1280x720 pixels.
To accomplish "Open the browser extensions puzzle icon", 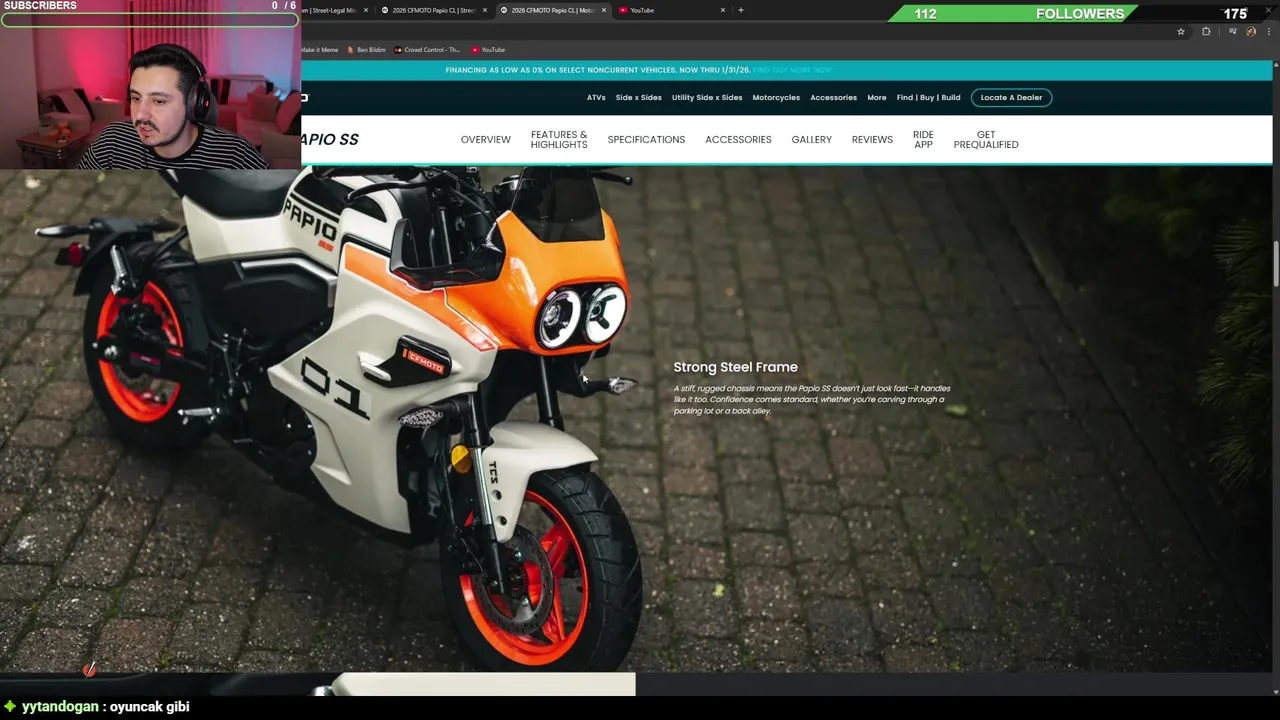I will (1206, 31).
